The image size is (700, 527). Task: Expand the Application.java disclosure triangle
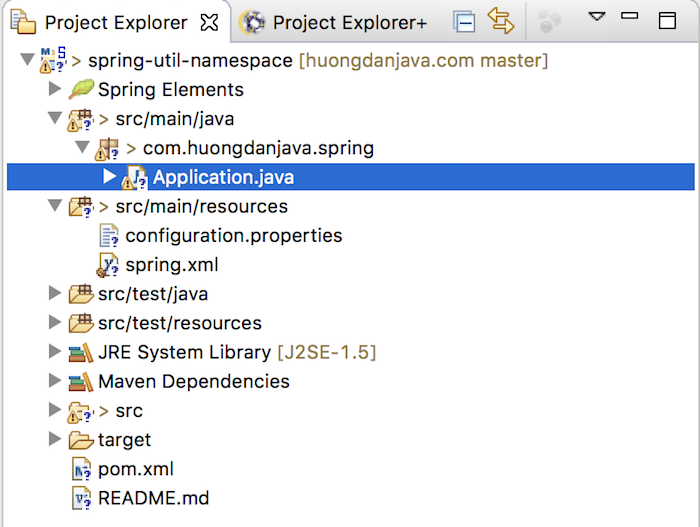(109, 176)
